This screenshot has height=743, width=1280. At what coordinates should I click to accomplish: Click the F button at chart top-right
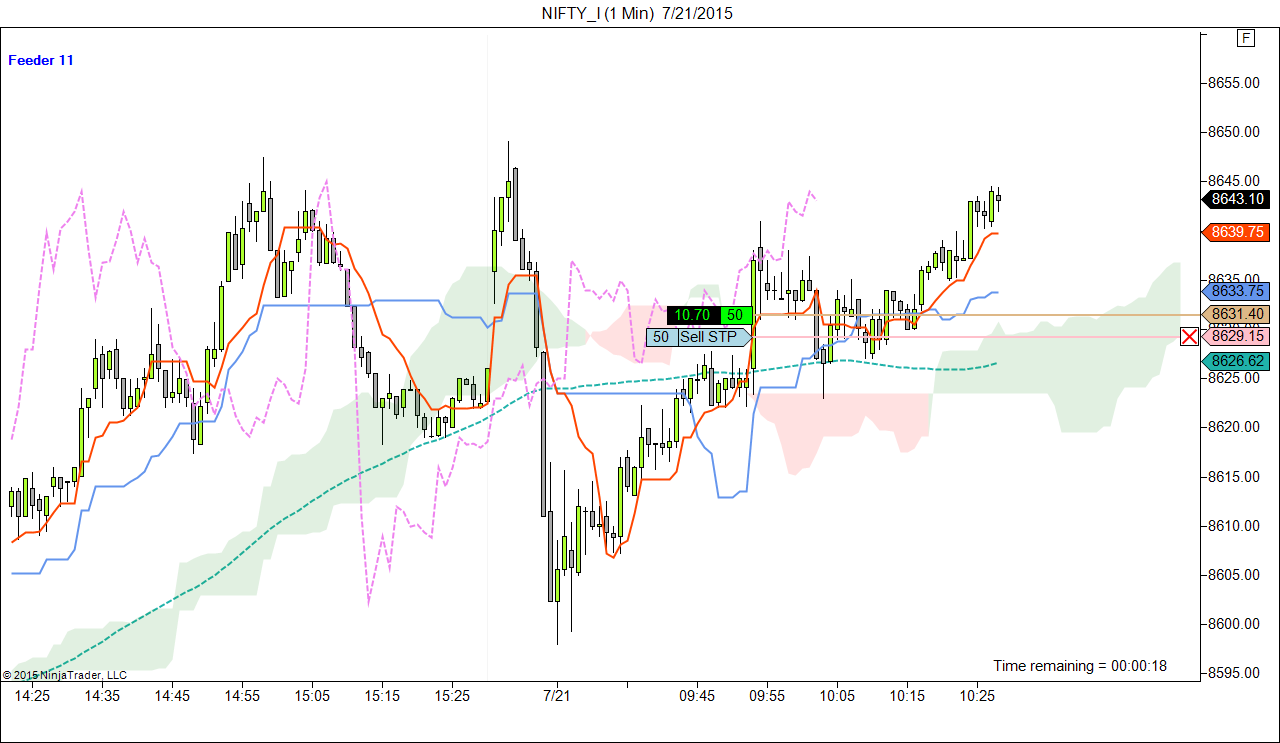click(x=1245, y=38)
